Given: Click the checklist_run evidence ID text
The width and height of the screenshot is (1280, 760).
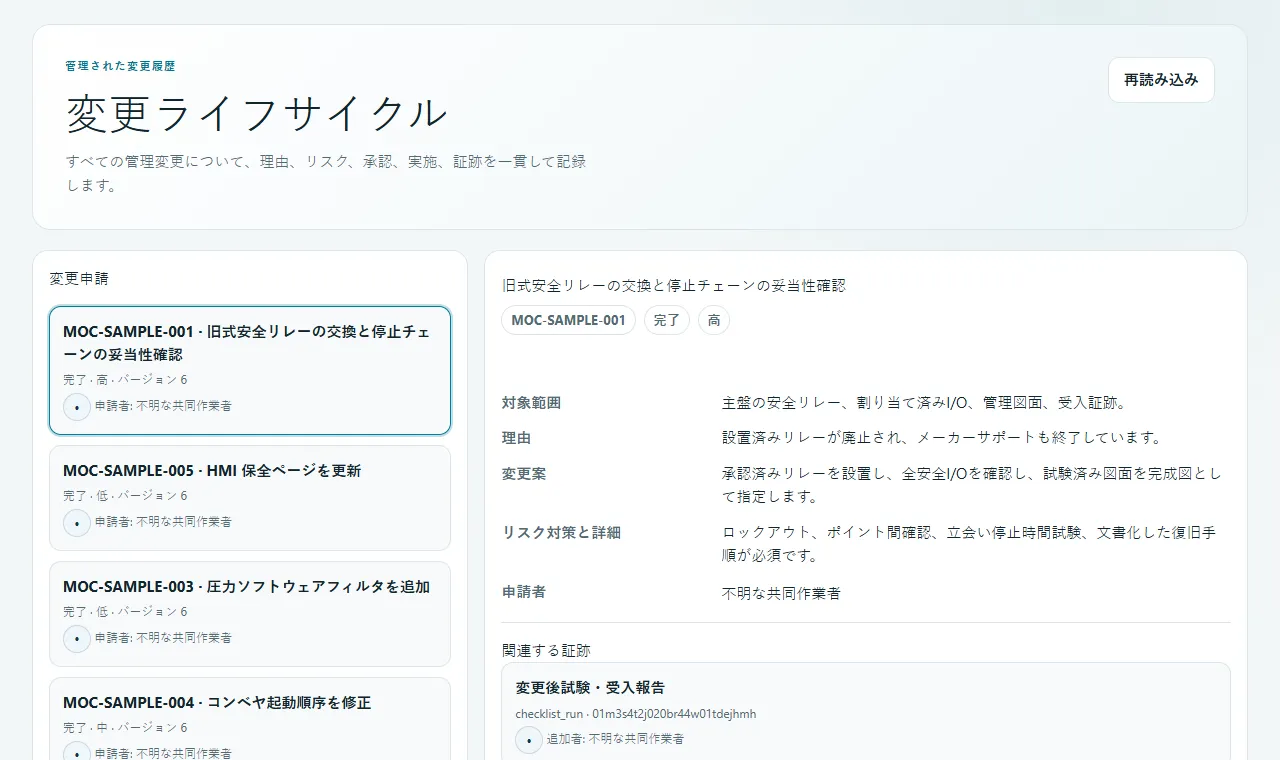Looking at the screenshot, I should [x=636, y=714].
